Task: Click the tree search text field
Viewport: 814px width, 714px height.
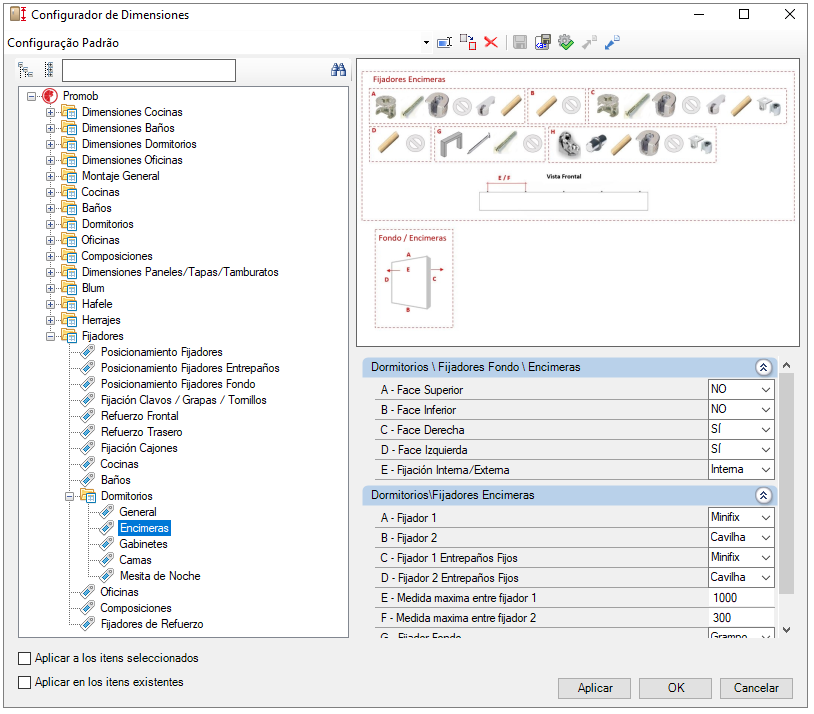Action: click(x=148, y=70)
